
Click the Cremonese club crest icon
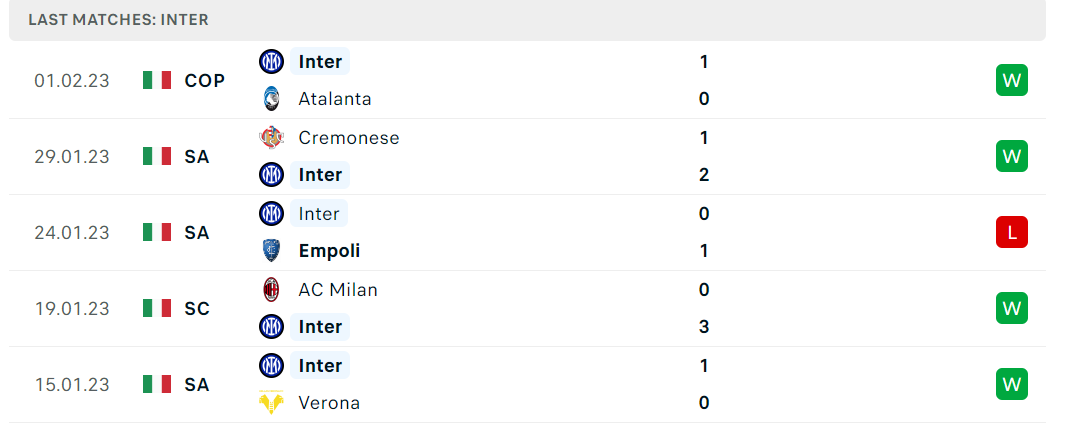pos(271,138)
